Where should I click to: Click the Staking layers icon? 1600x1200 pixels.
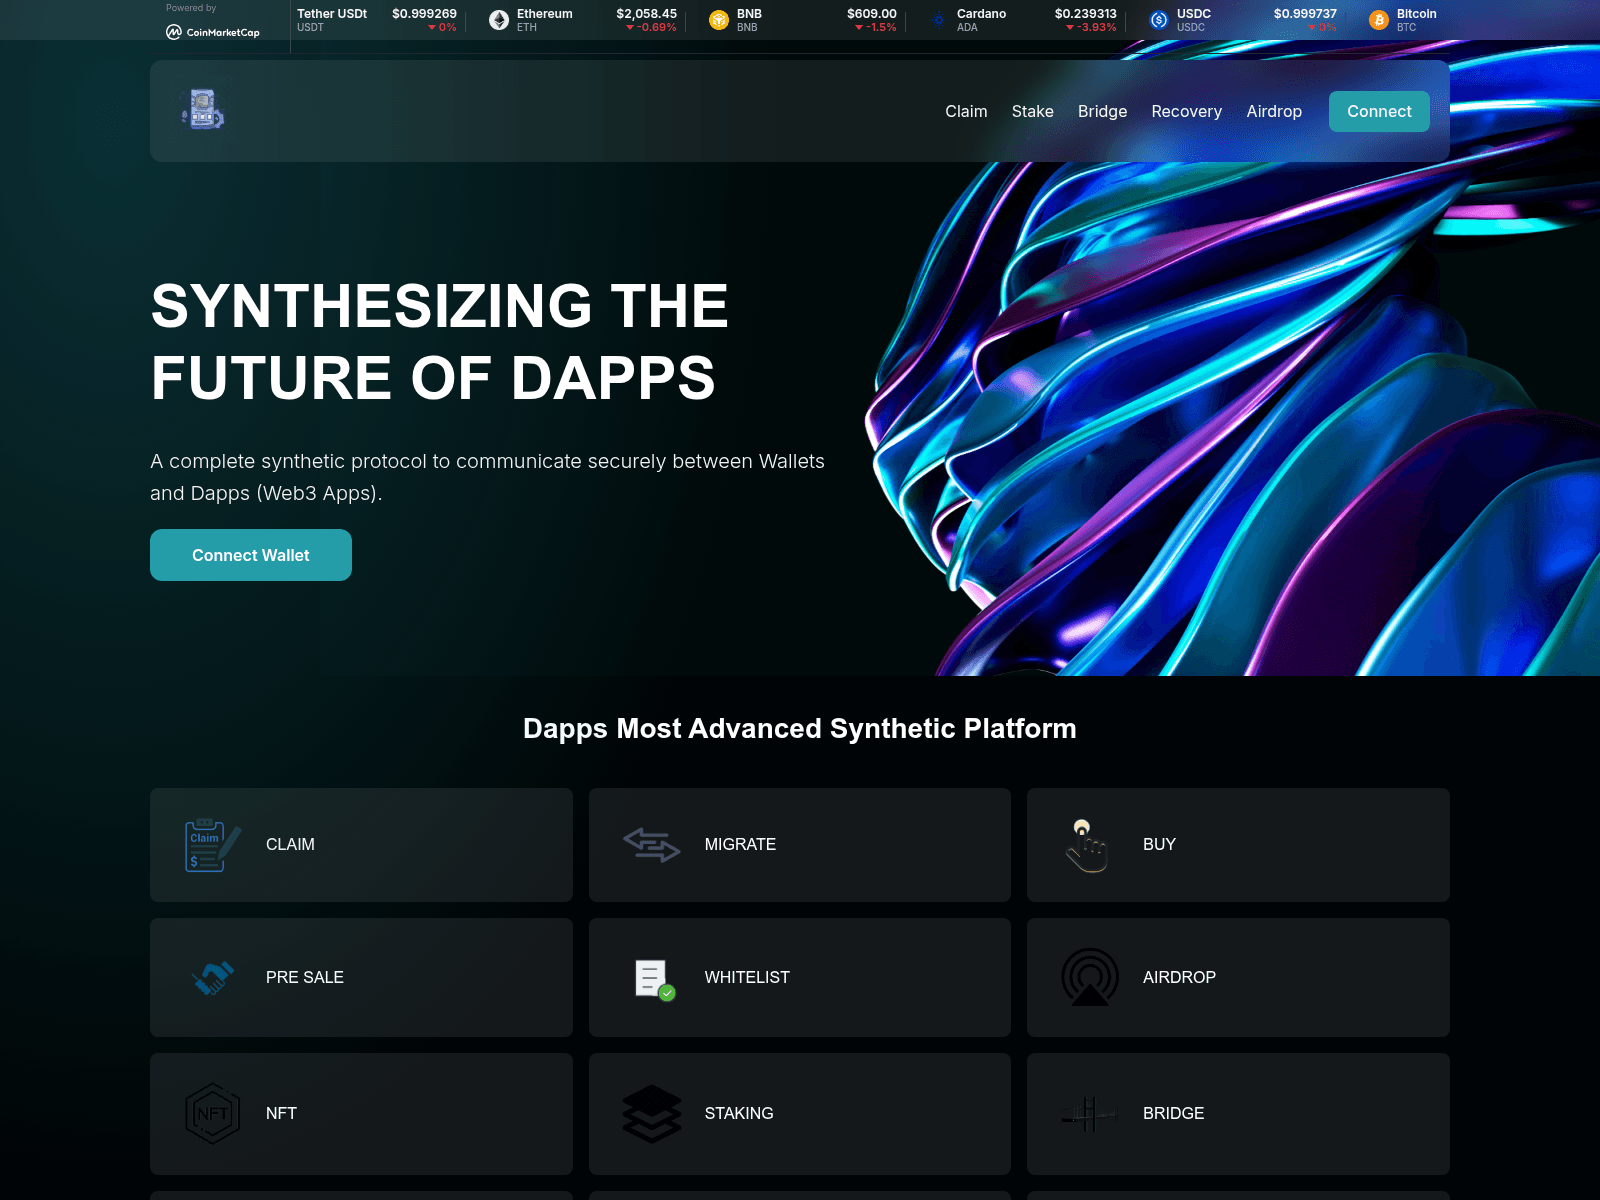pos(651,1113)
